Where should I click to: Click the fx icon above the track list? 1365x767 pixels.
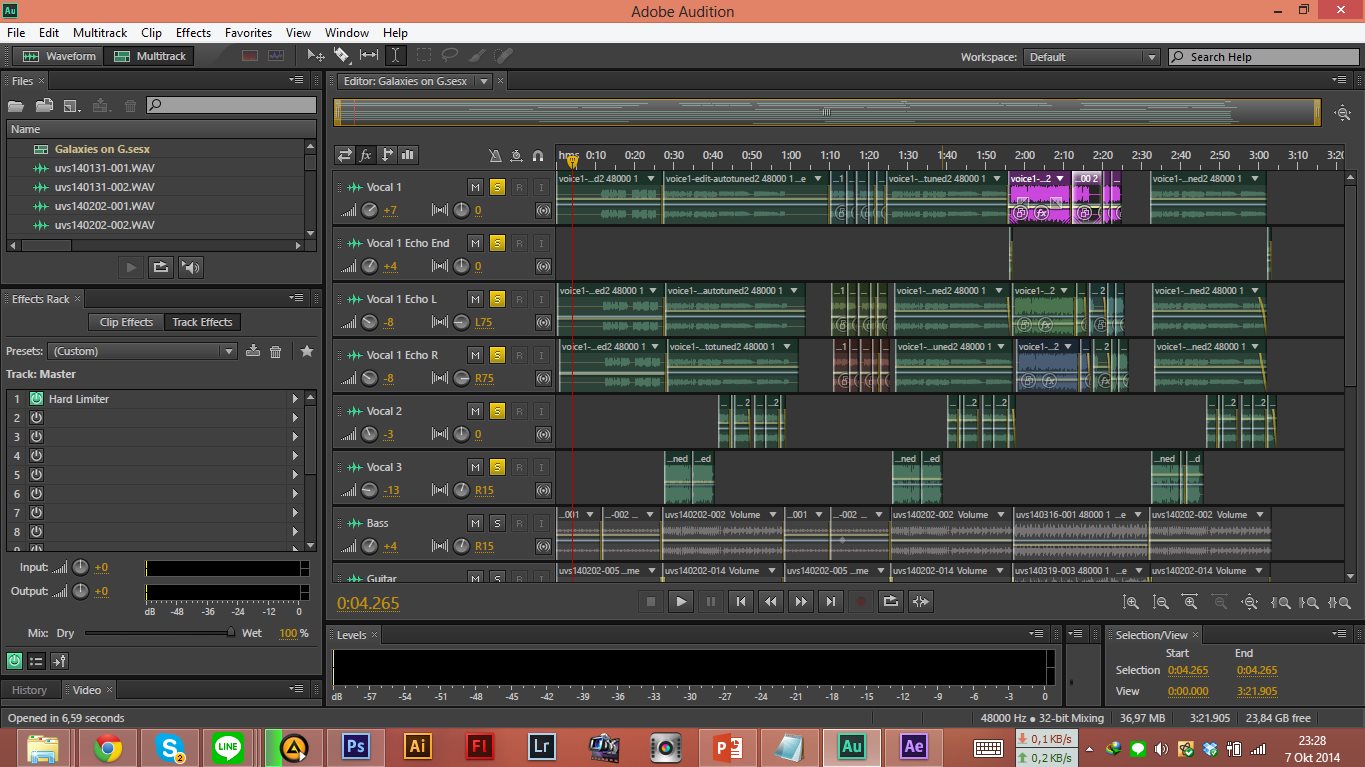pyautogui.click(x=367, y=155)
